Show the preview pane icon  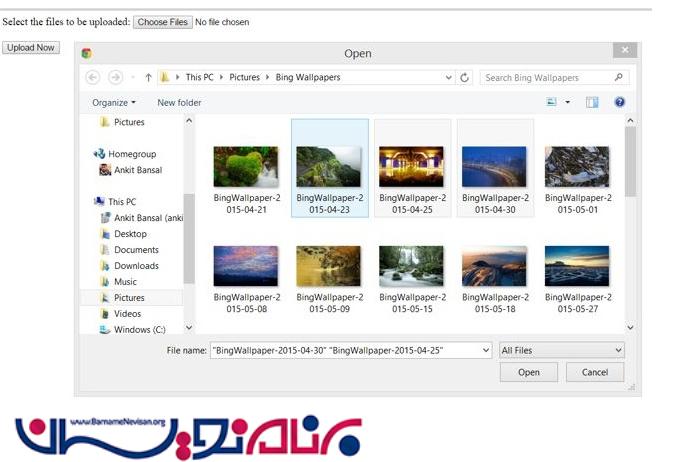pos(592,102)
